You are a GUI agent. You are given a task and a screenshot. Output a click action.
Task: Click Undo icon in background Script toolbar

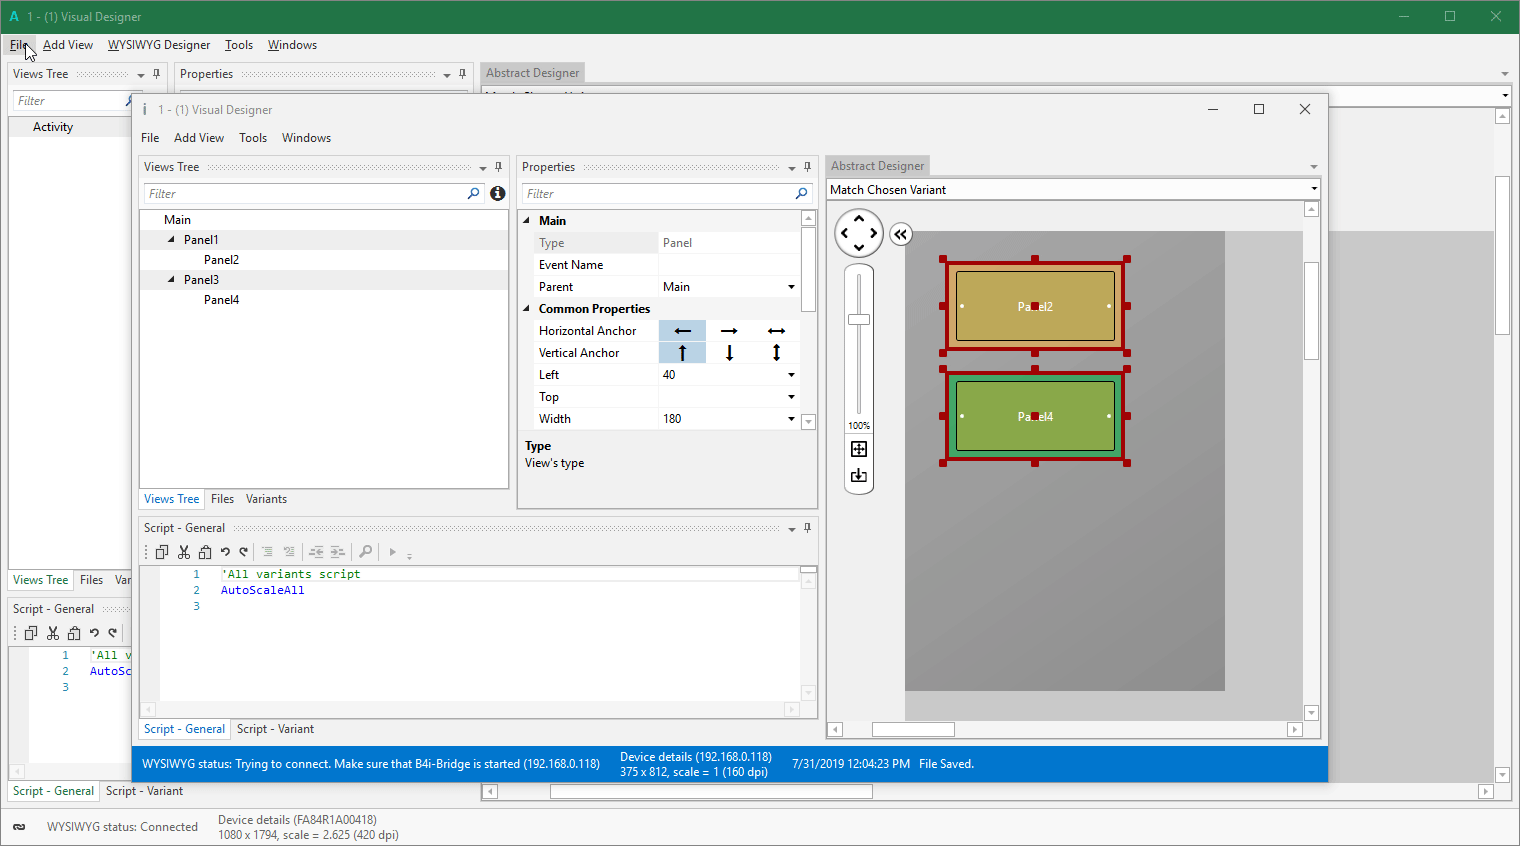coord(94,633)
